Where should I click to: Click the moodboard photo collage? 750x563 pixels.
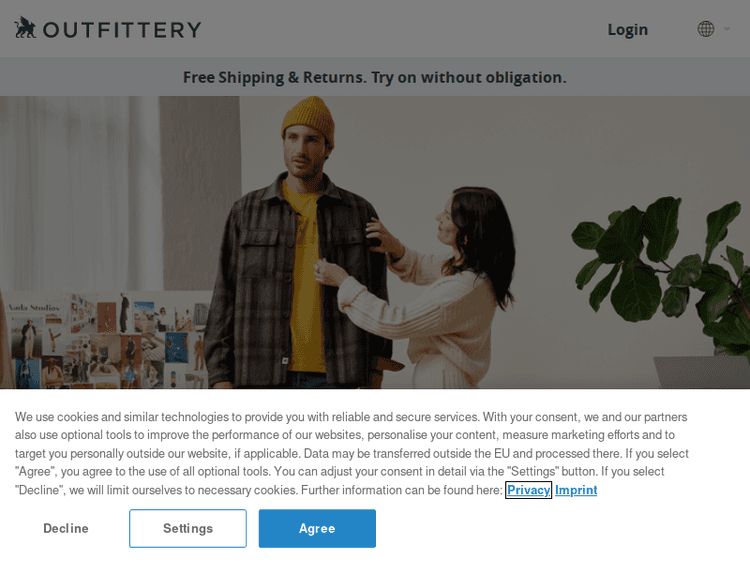[x=103, y=340]
